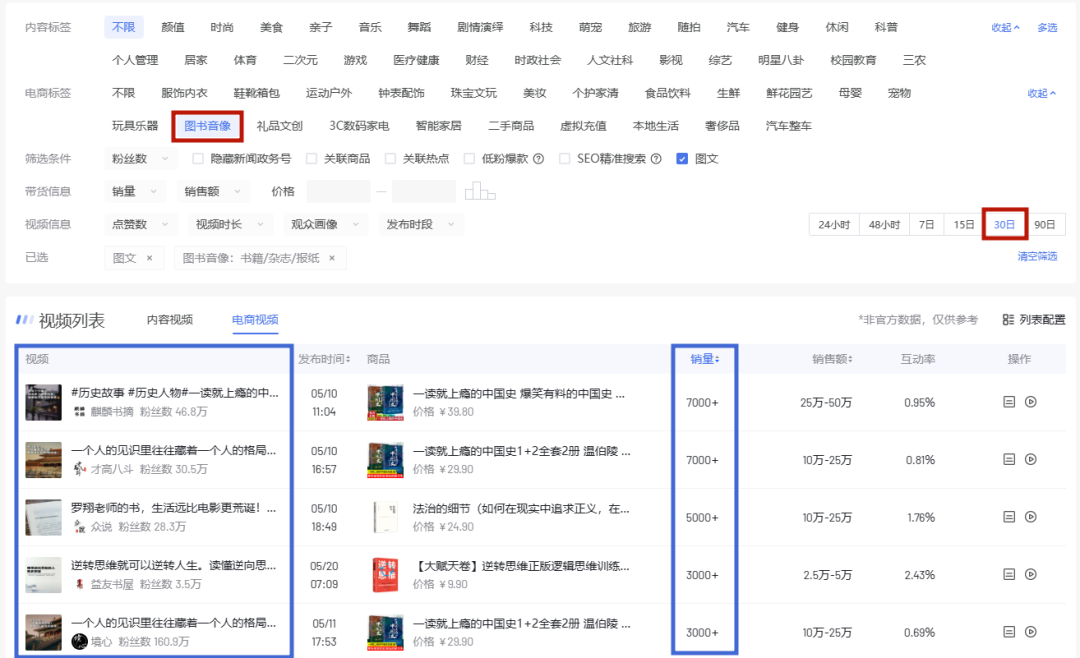1080x658 pixels.
Task: Enable 关联热点 checkbox
Action: pyautogui.click(x=391, y=158)
